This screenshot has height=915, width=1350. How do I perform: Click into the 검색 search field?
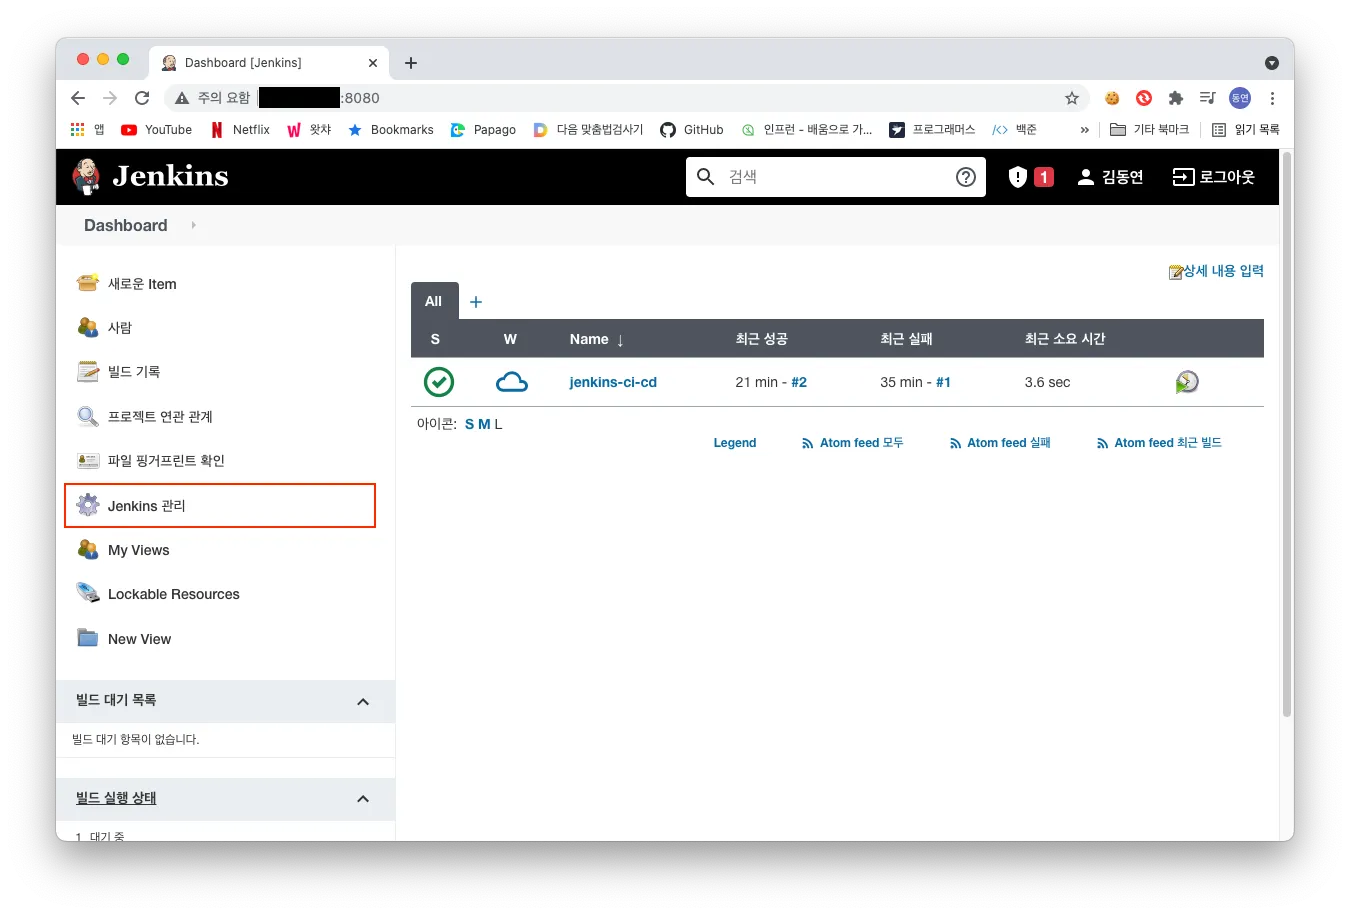(x=838, y=177)
